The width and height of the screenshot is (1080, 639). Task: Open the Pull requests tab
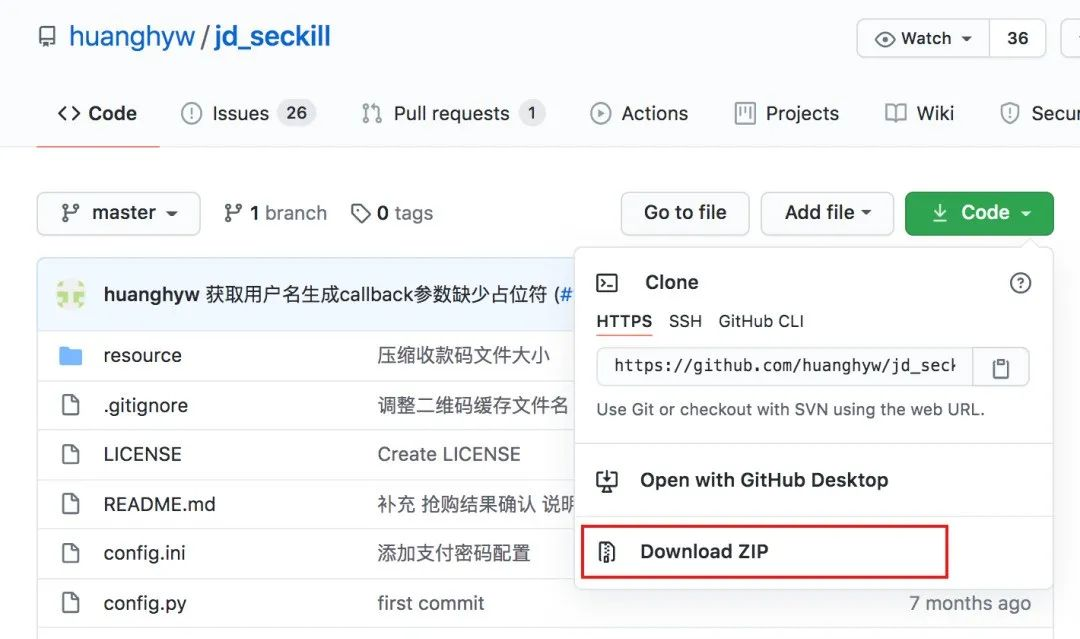[451, 113]
